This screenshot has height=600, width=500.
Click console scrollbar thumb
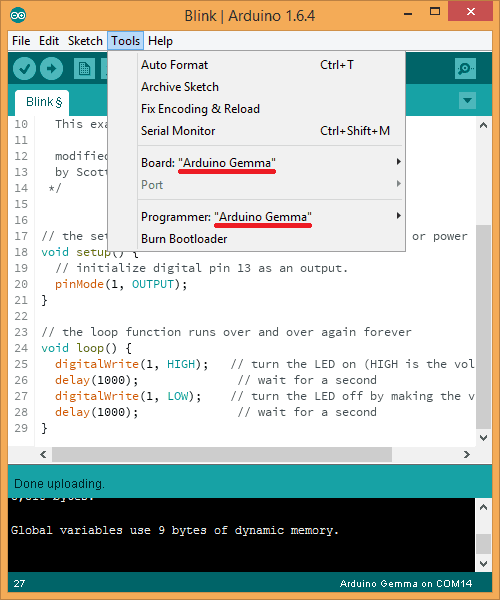pos(484,544)
